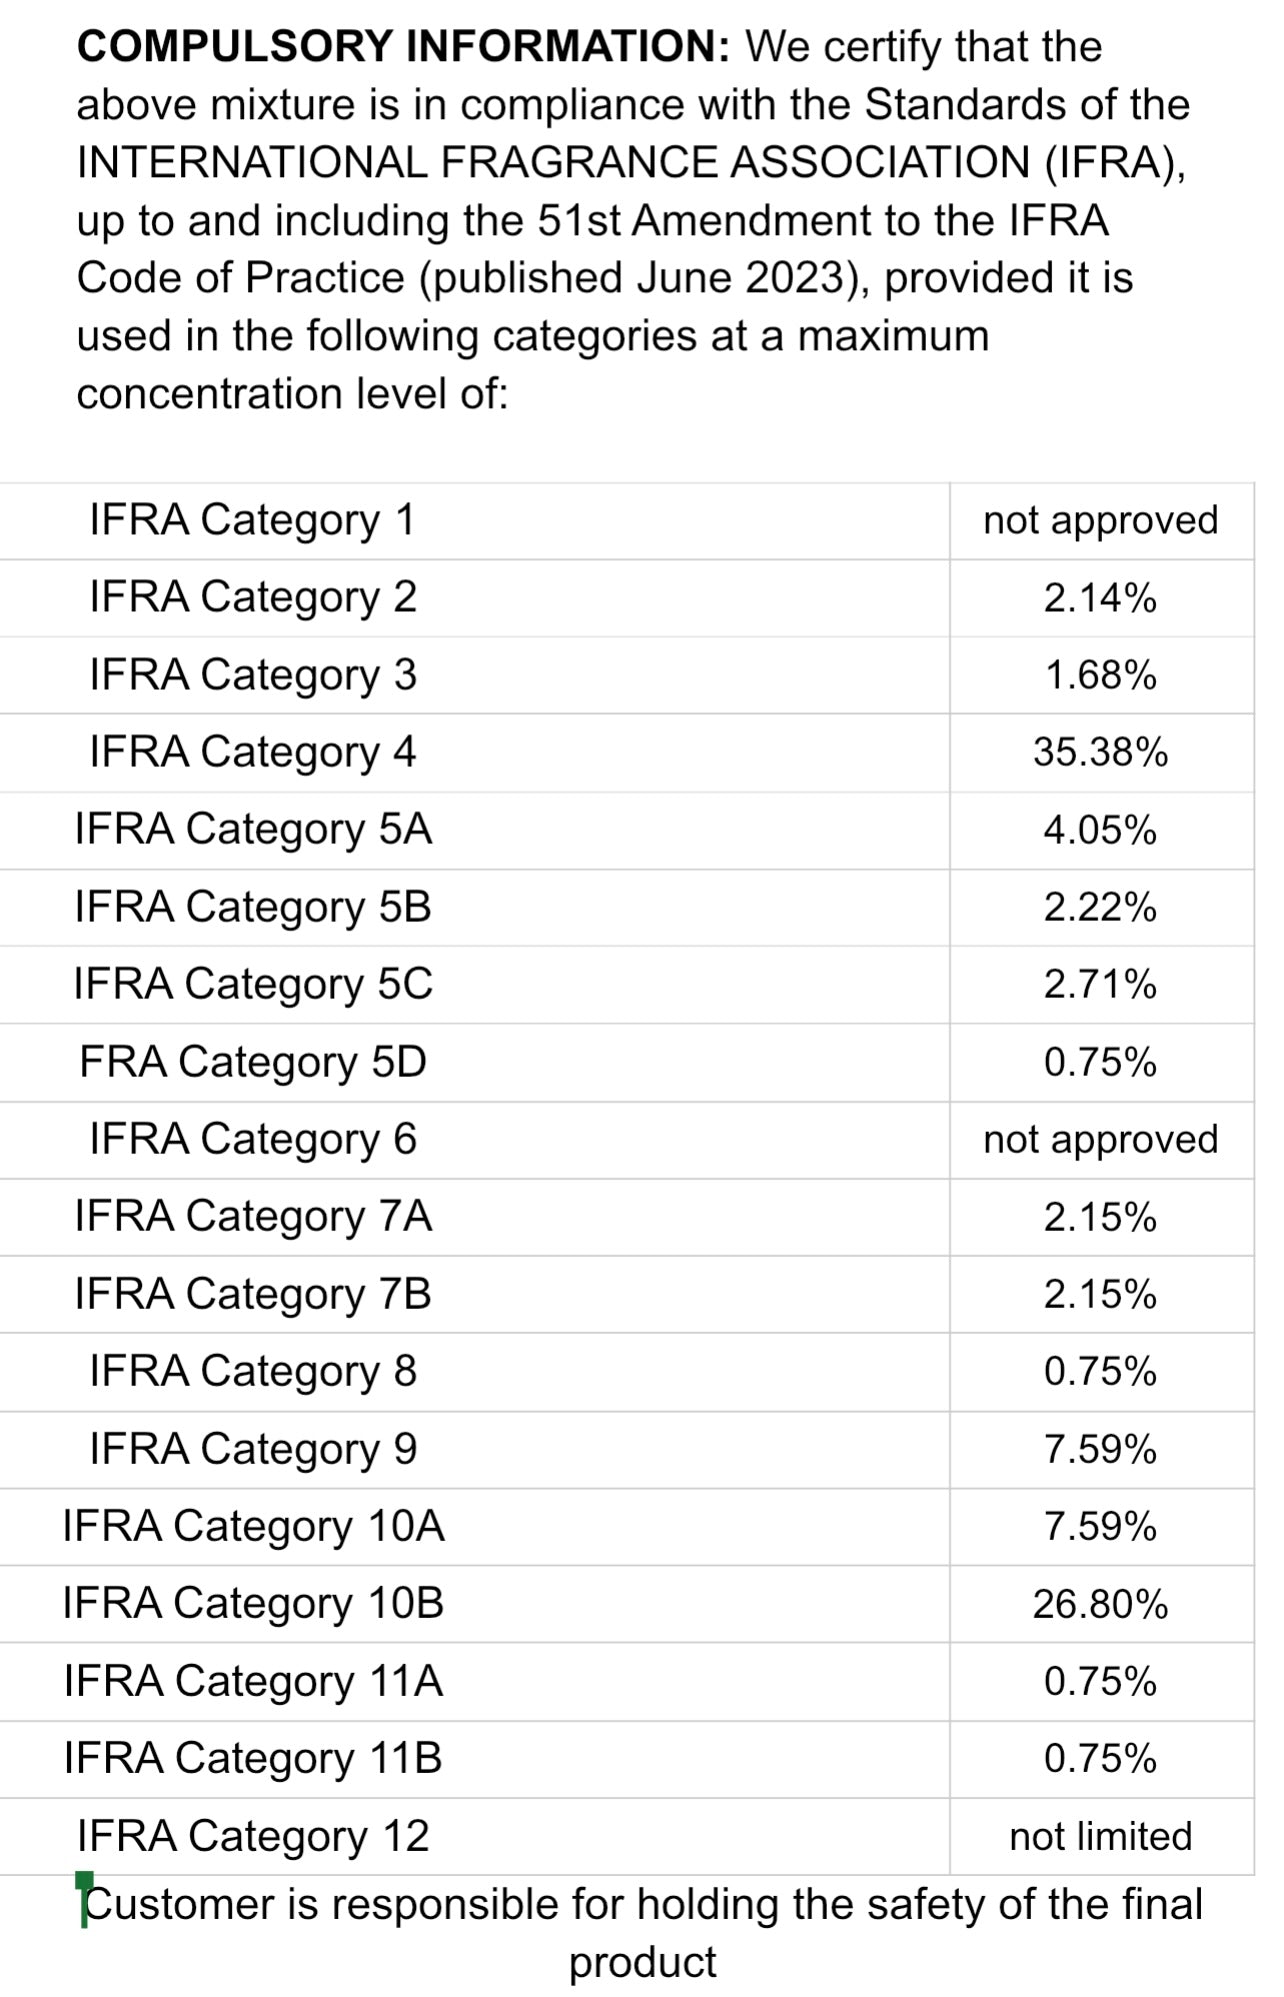Click the 2.22% value for Category 5B
This screenshot has height=1997, width=1284.
click(1100, 907)
